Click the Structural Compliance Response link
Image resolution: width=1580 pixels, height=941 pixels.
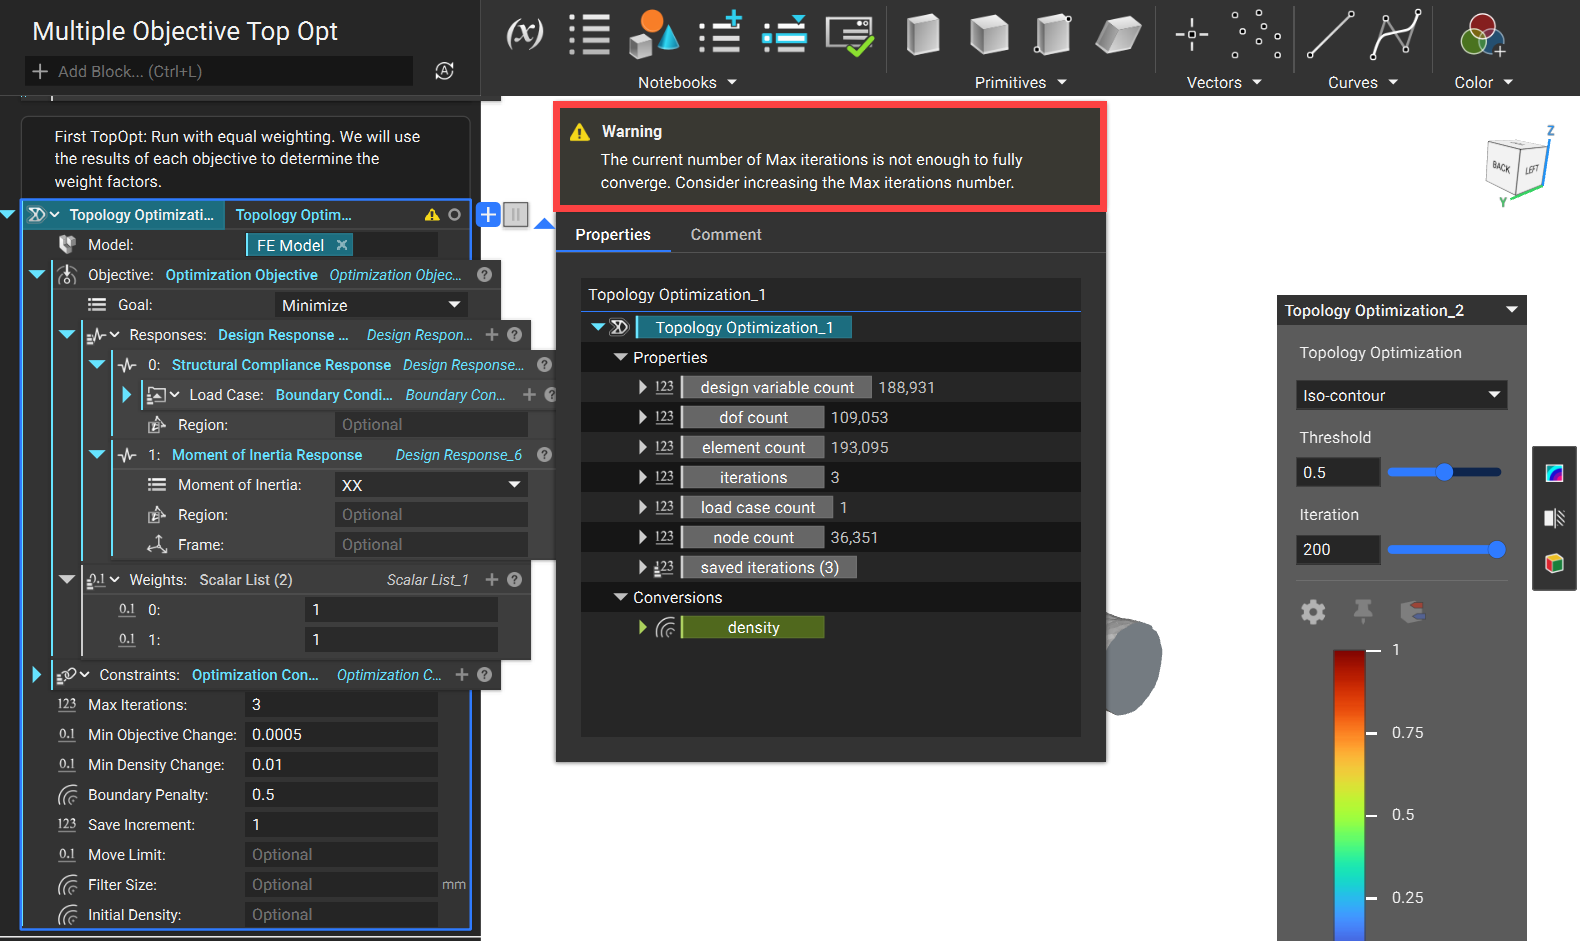point(281,365)
